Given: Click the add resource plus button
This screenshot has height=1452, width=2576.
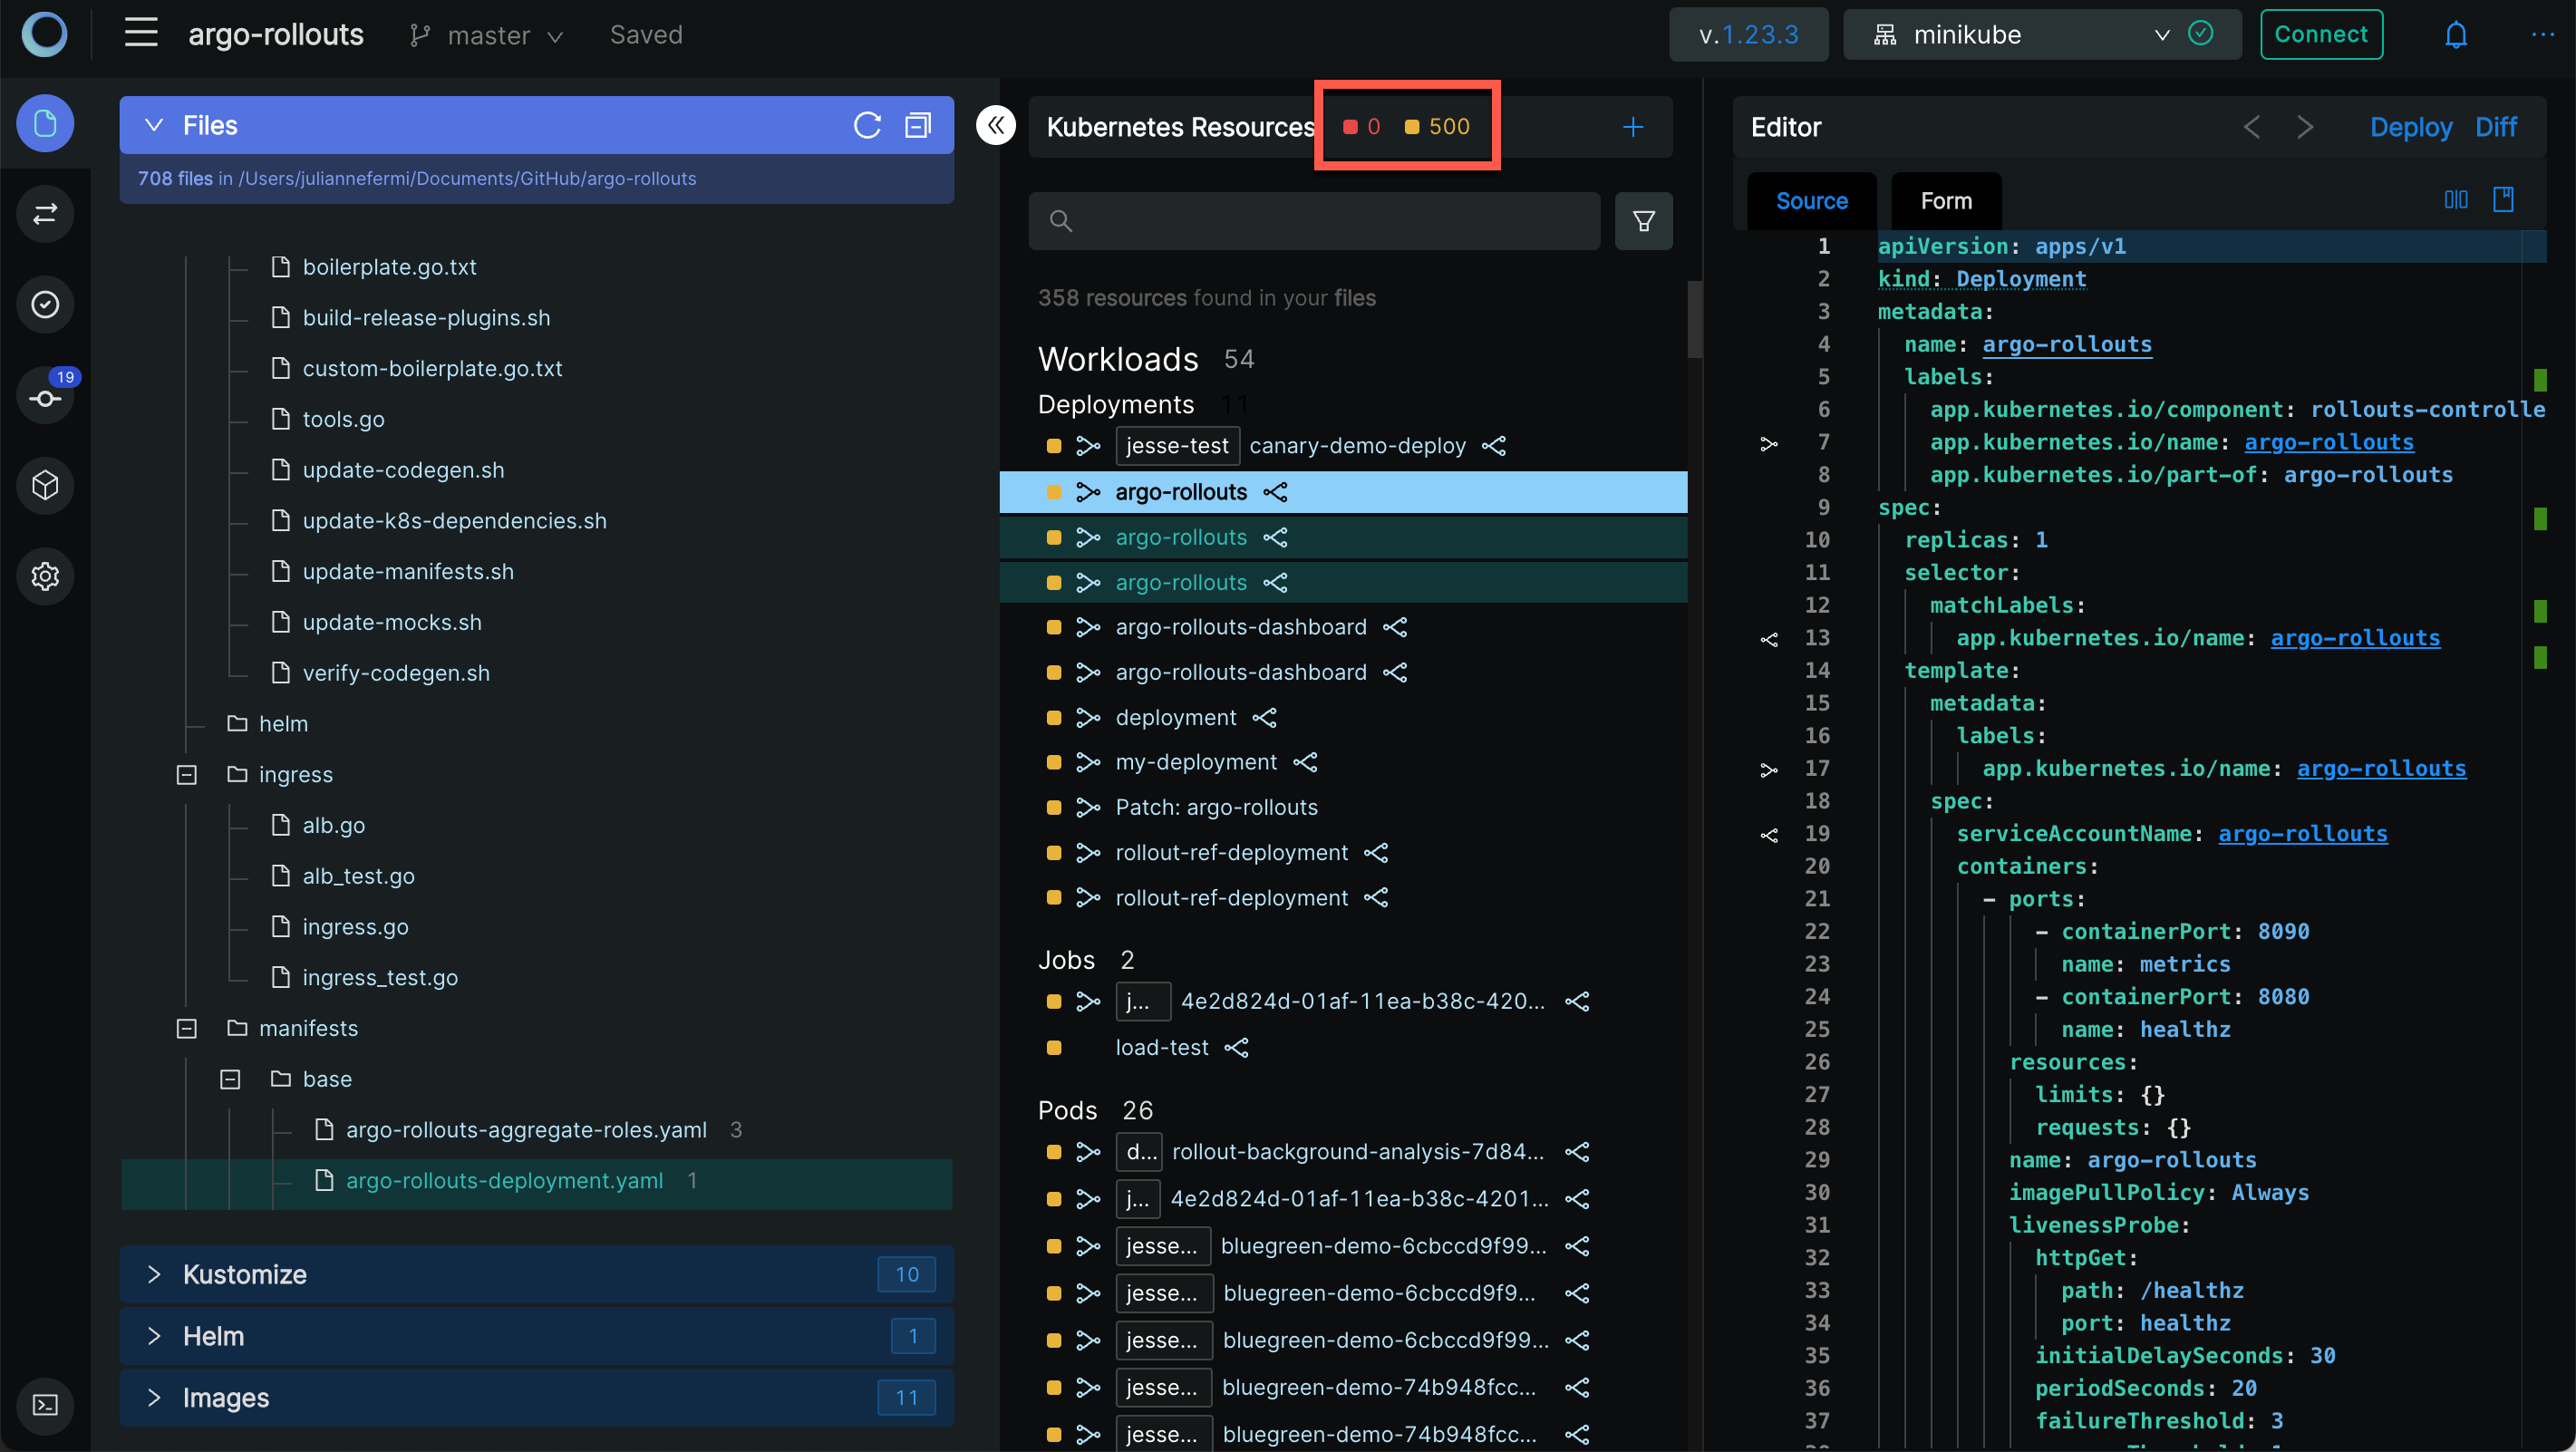Looking at the screenshot, I should (1633, 127).
